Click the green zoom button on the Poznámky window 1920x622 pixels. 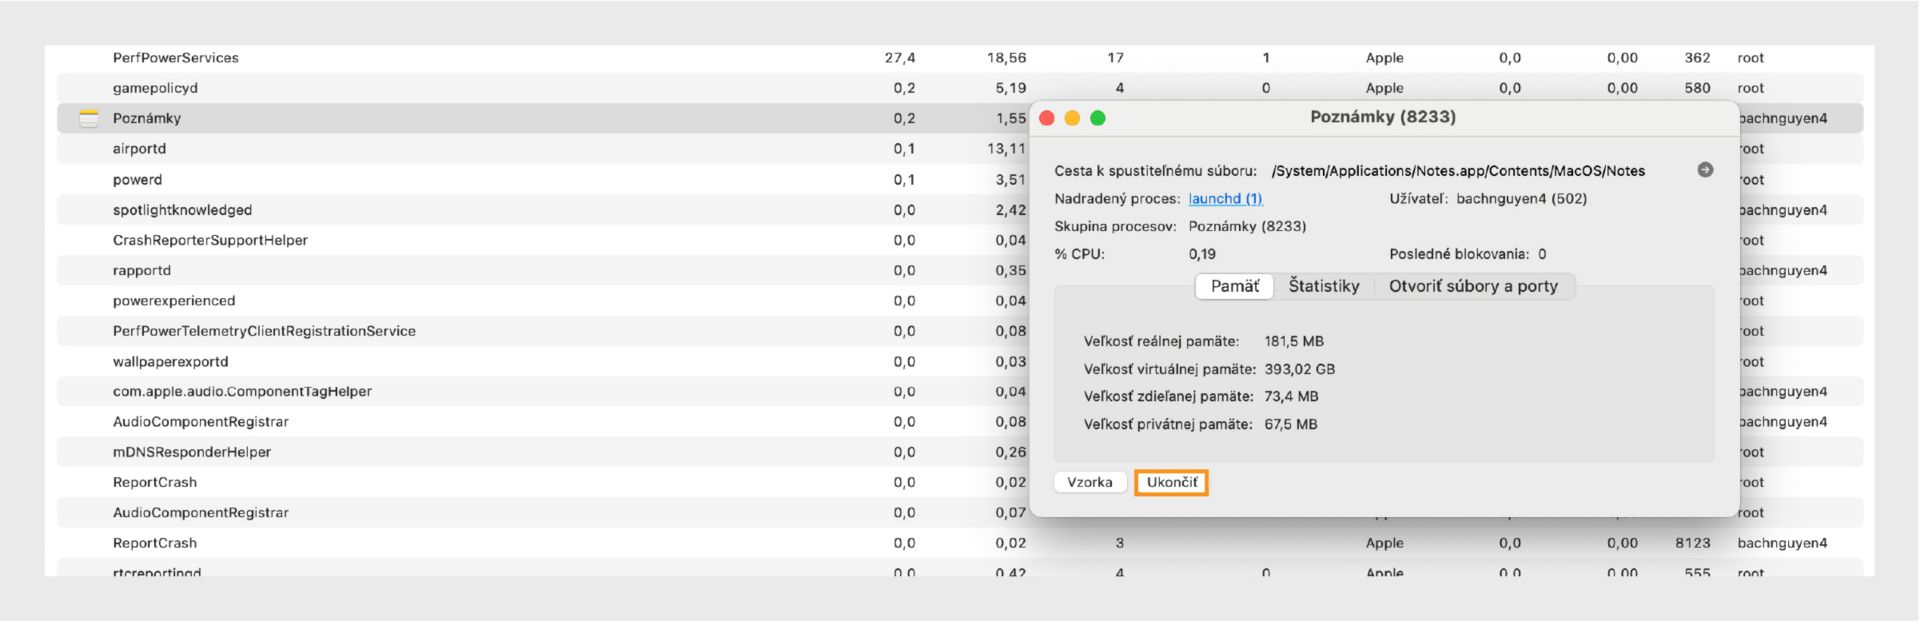(x=1097, y=118)
